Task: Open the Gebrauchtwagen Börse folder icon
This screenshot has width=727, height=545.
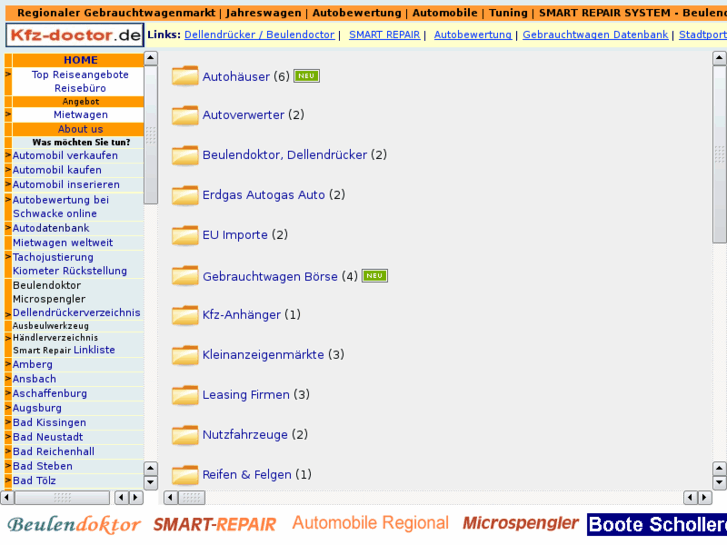Action: click(x=185, y=276)
